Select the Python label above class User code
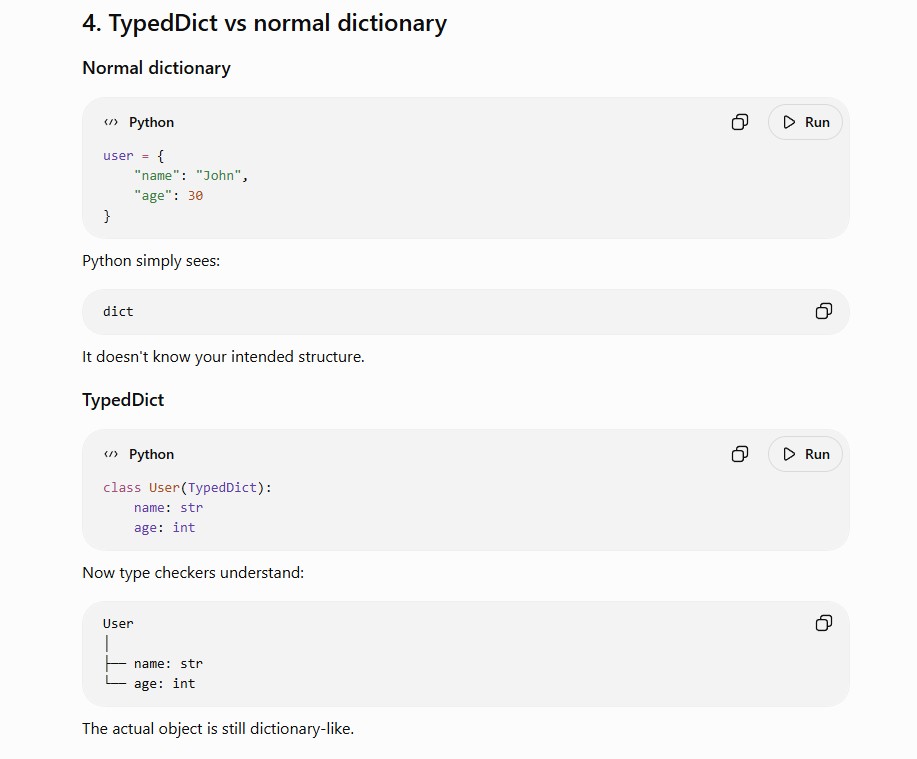917x759 pixels. (x=151, y=454)
